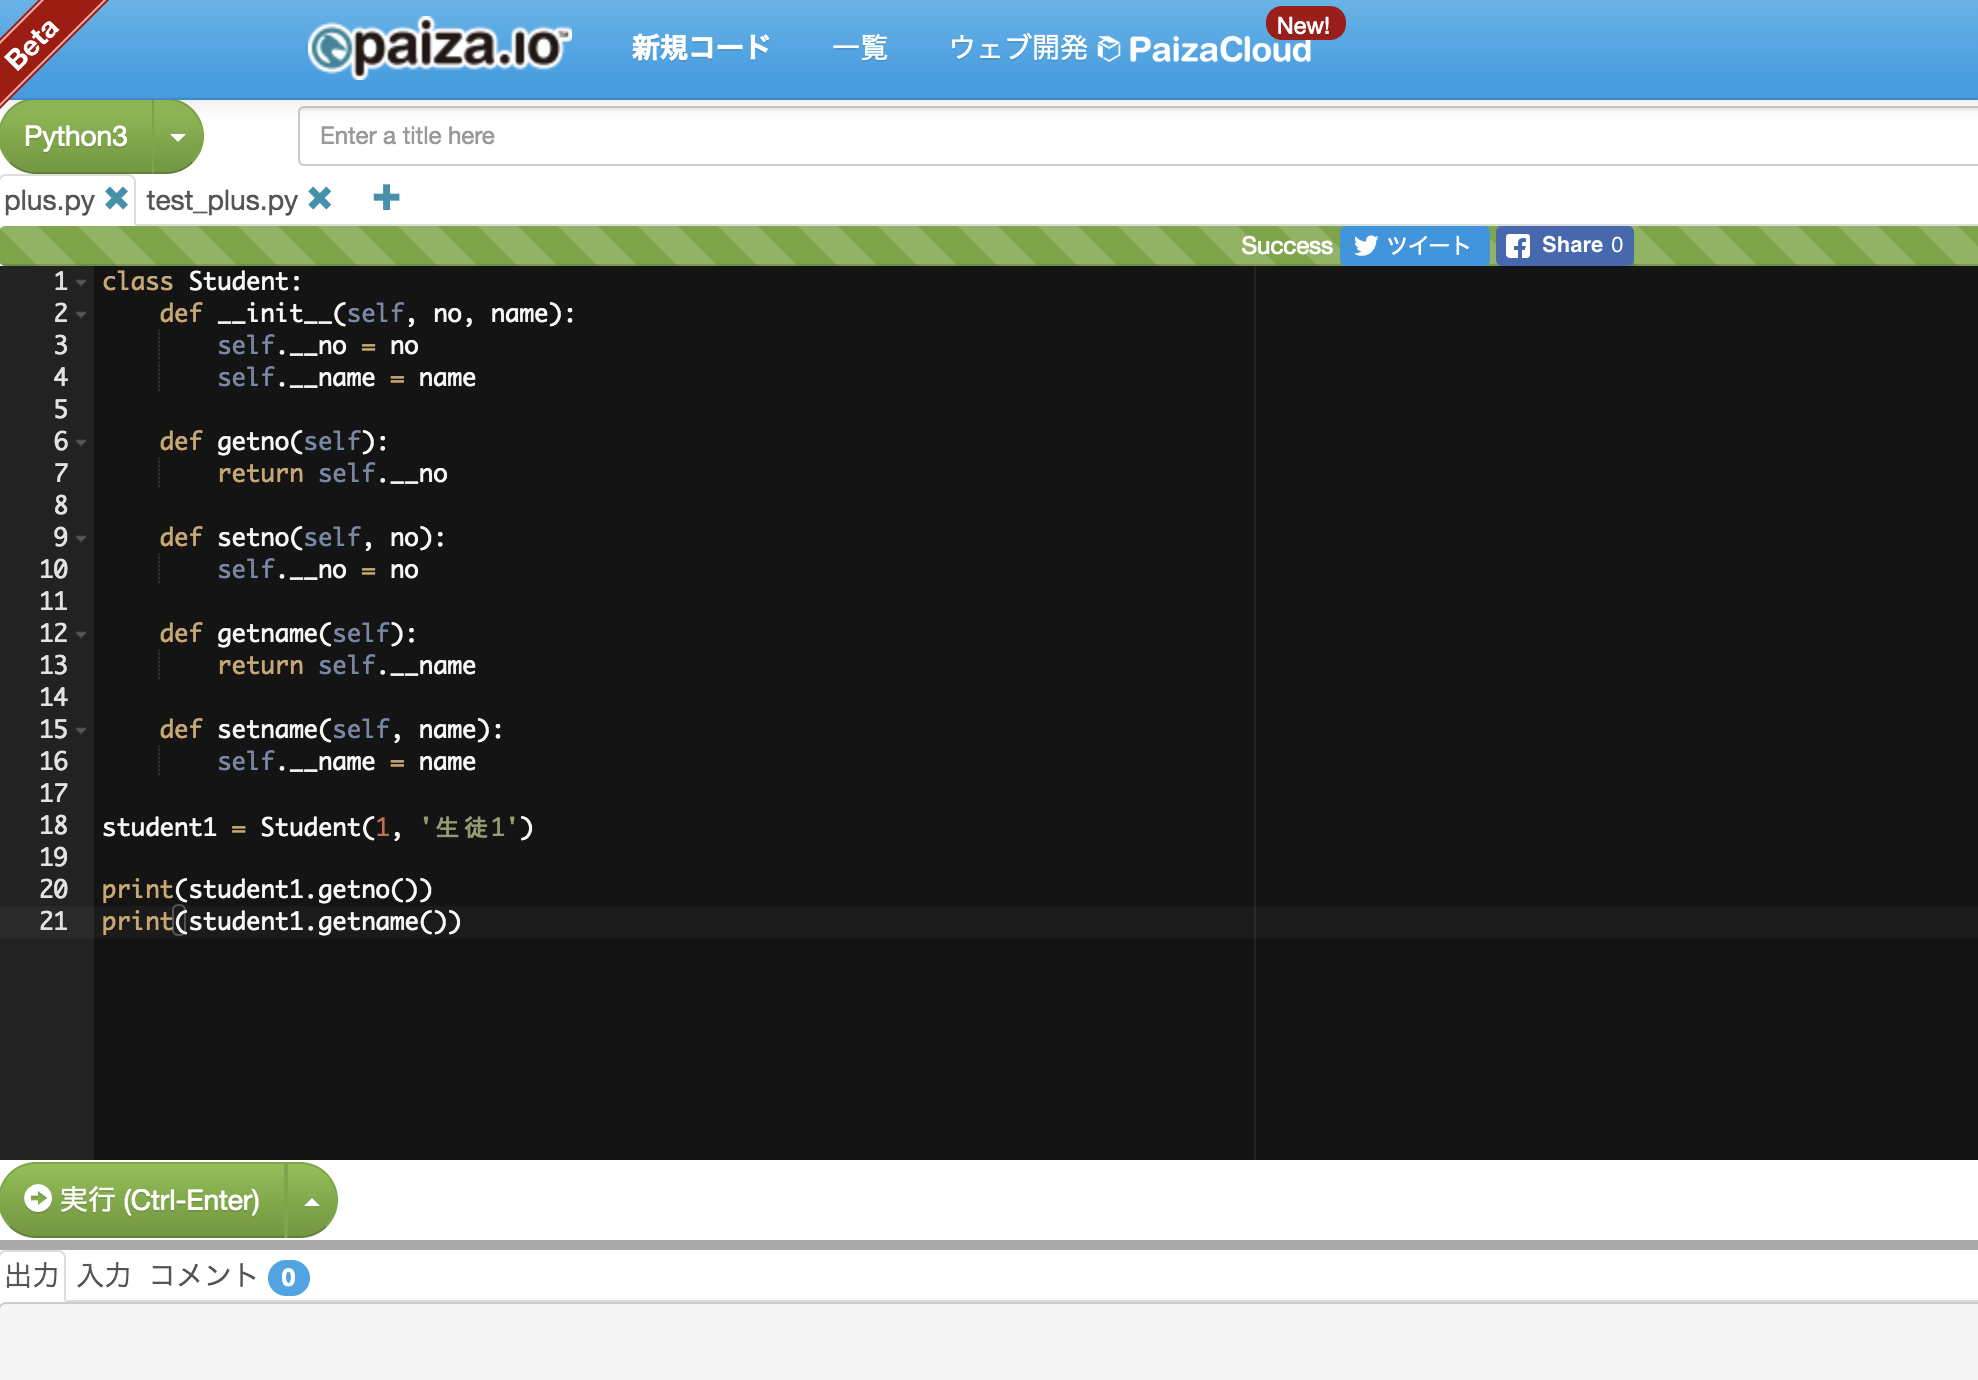Collapse the getno method fold on line 6

(82, 443)
